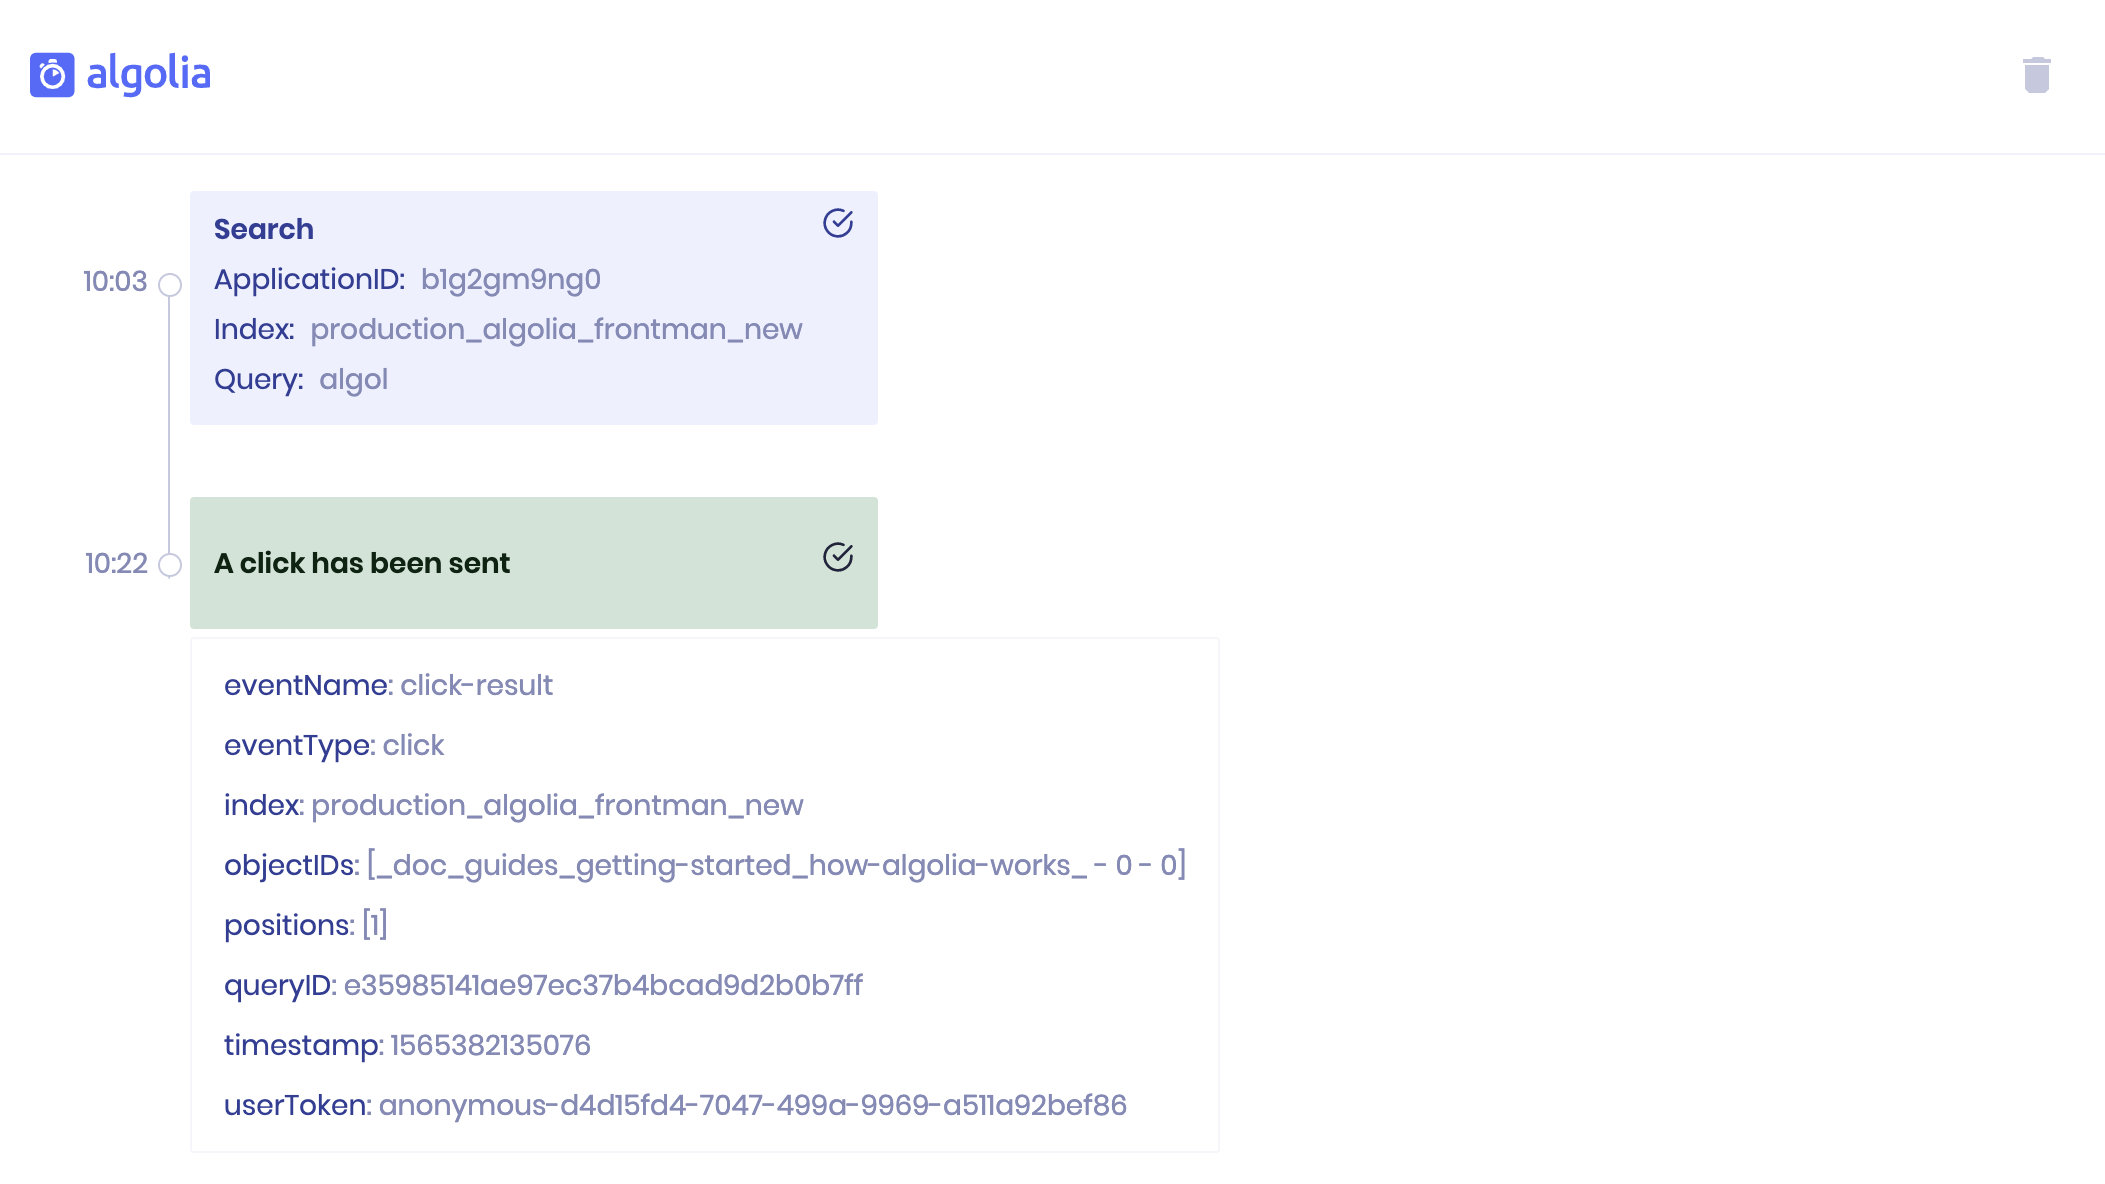Click the algolia wordmark text
This screenshot has width=2105, height=1184.
pos(149,75)
